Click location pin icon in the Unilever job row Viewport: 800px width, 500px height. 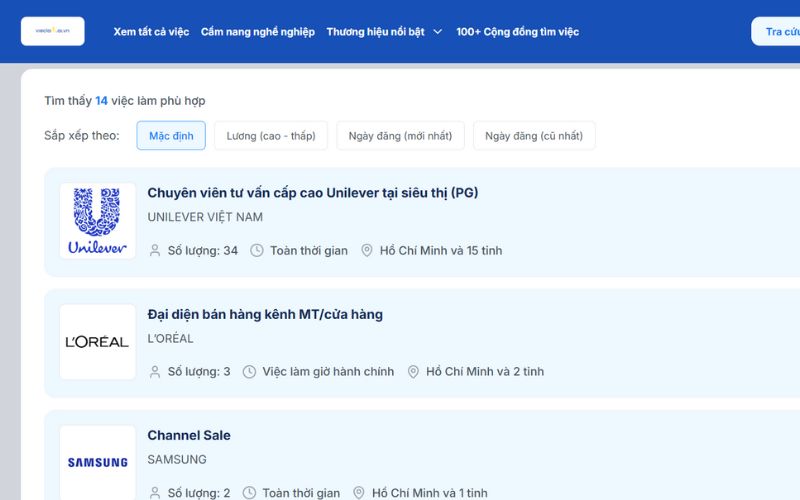click(366, 251)
